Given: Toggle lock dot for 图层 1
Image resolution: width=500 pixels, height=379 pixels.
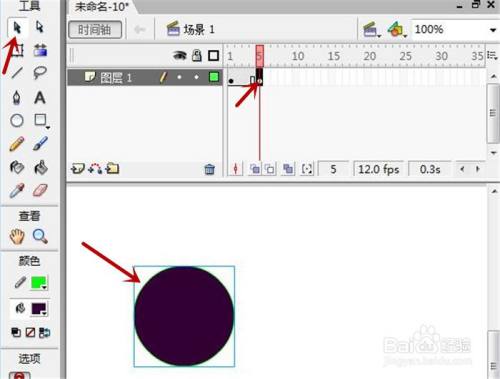Looking at the screenshot, I should pos(197,77).
